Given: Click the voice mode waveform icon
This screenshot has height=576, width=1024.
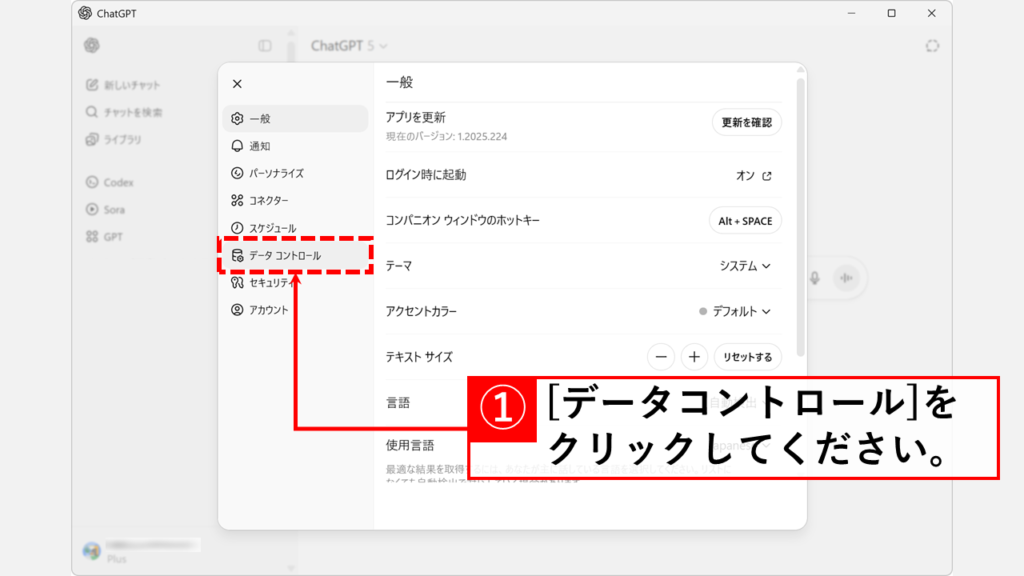Looking at the screenshot, I should [x=846, y=278].
